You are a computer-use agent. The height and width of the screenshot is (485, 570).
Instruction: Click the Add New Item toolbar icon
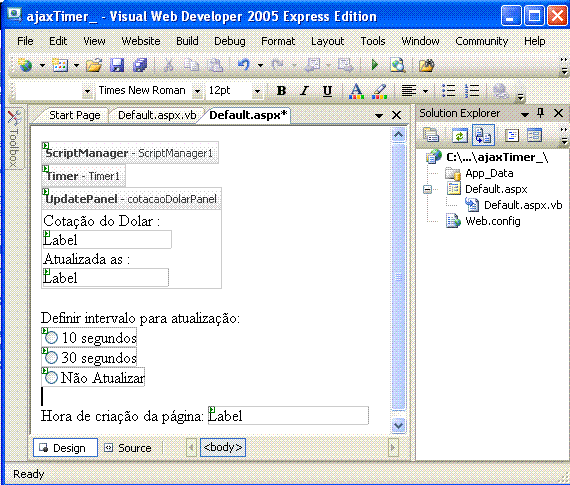60,66
